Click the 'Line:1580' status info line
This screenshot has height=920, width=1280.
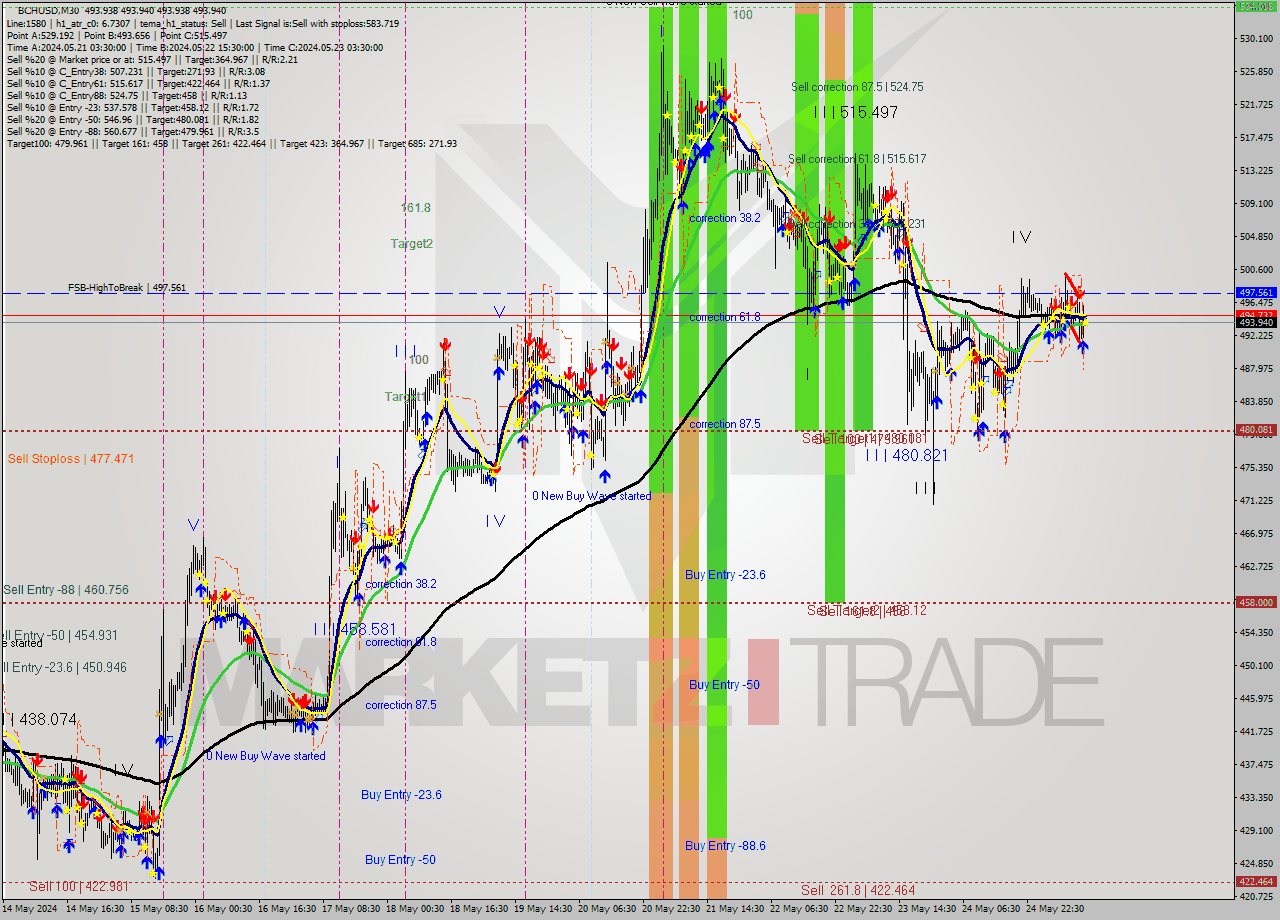(x=203, y=23)
